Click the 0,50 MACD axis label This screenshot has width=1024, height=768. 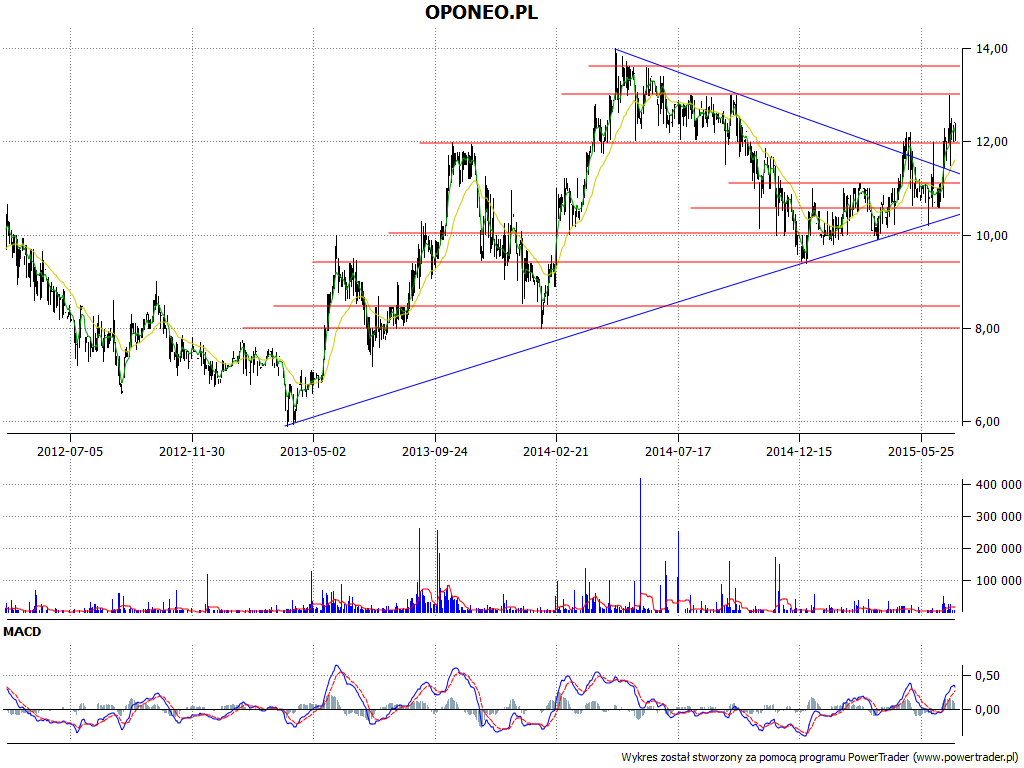point(987,676)
